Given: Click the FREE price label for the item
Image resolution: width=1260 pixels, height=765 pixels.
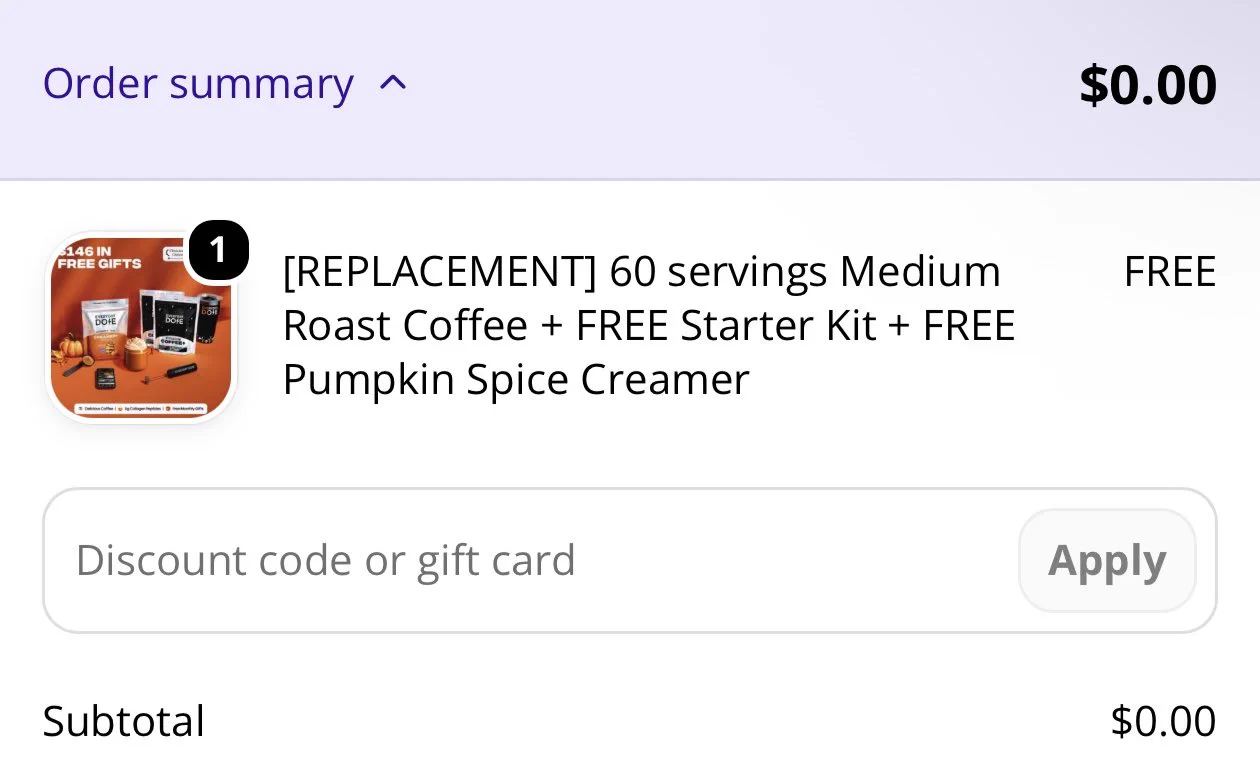Looking at the screenshot, I should coord(1170,271).
